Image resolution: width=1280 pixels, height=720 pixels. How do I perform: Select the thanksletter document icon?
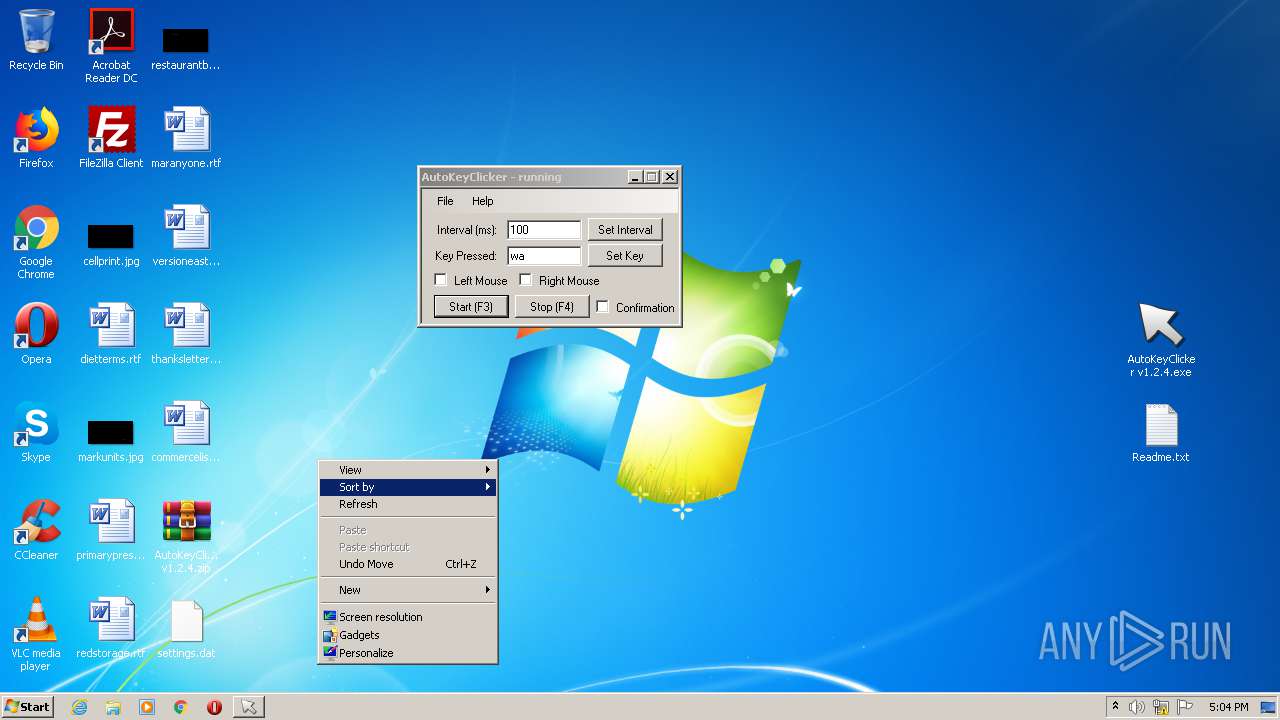(186, 334)
